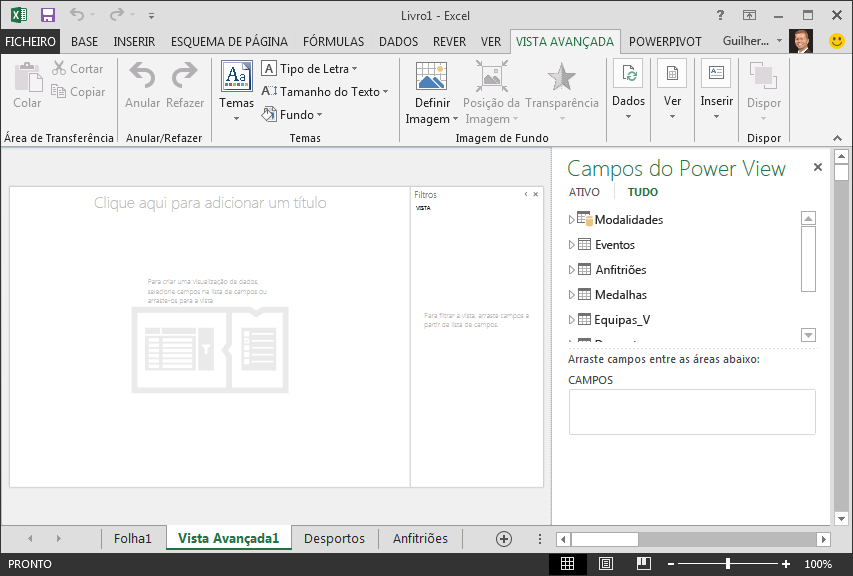The height and width of the screenshot is (576, 853).
Task: Click the Ribbon Display Options icon
Action: click(x=750, y=15)
